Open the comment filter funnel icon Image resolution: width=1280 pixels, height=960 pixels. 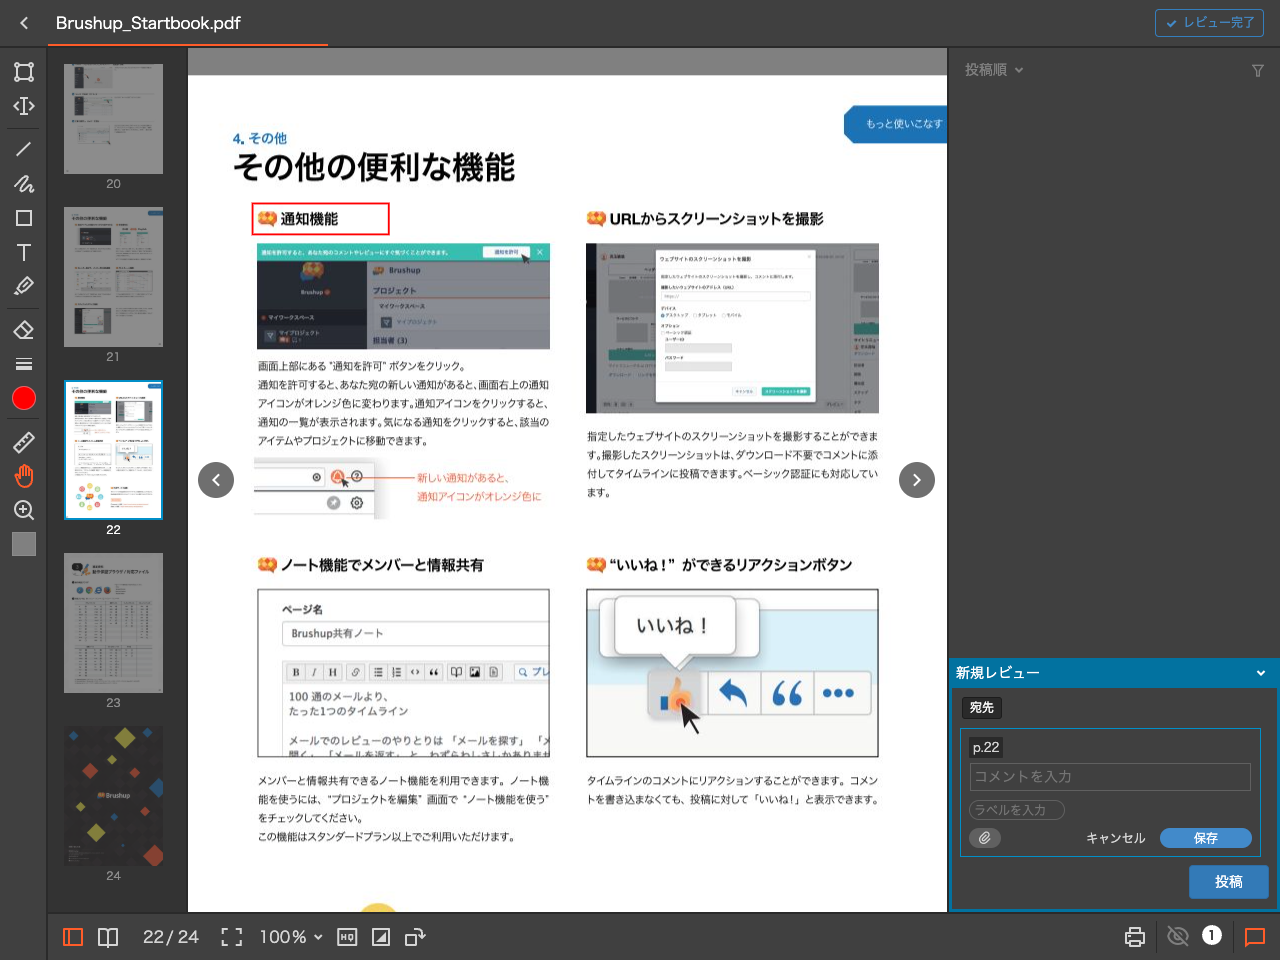[x=1258, y=71]
